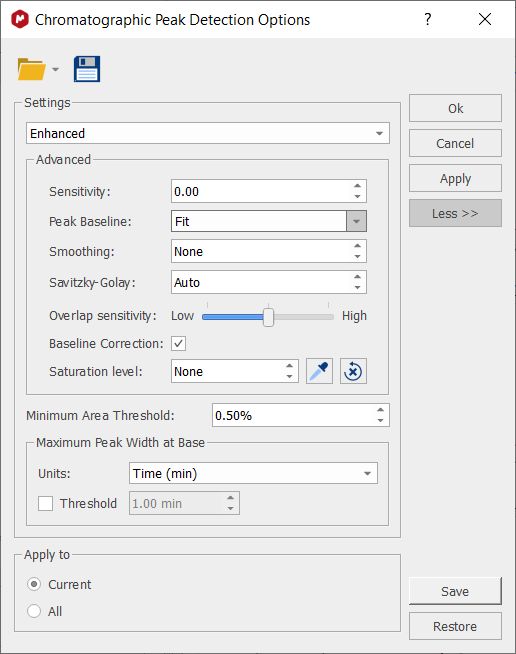The width and height of the screenshot is (516, 654).
Task: Increase the Smoothing value with up arrow
Action: [357, 246]
